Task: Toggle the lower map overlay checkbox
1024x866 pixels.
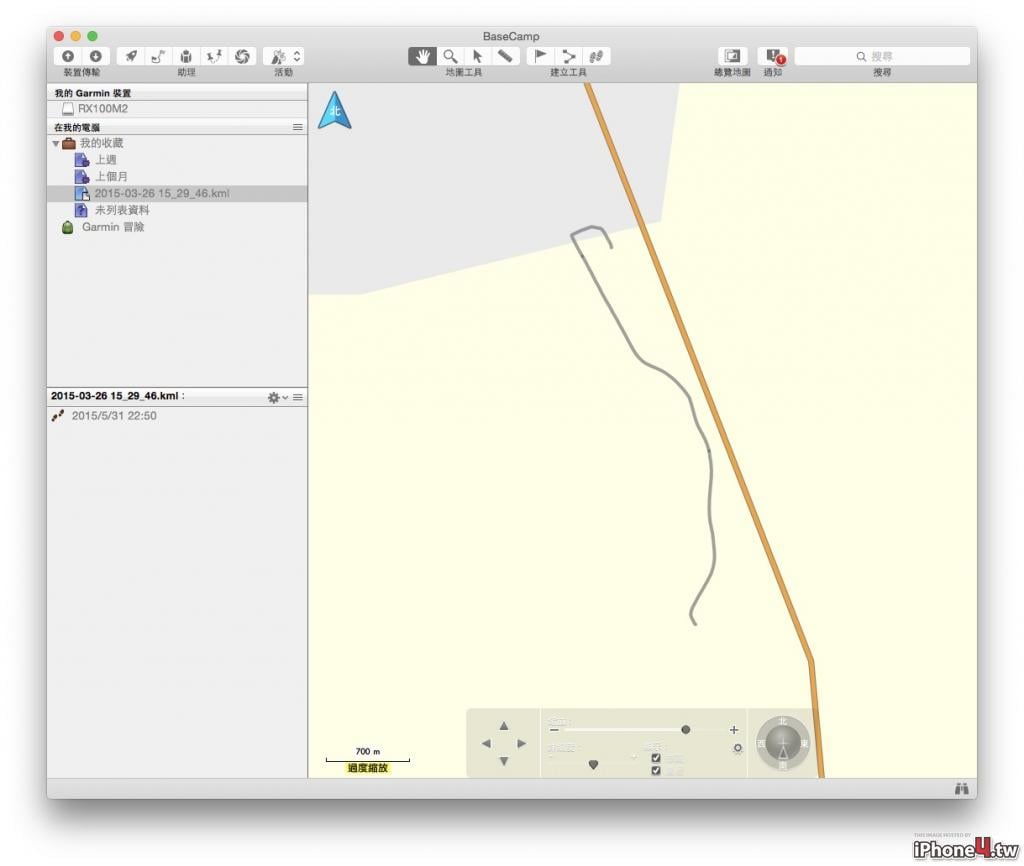Action: click(656, 771)
